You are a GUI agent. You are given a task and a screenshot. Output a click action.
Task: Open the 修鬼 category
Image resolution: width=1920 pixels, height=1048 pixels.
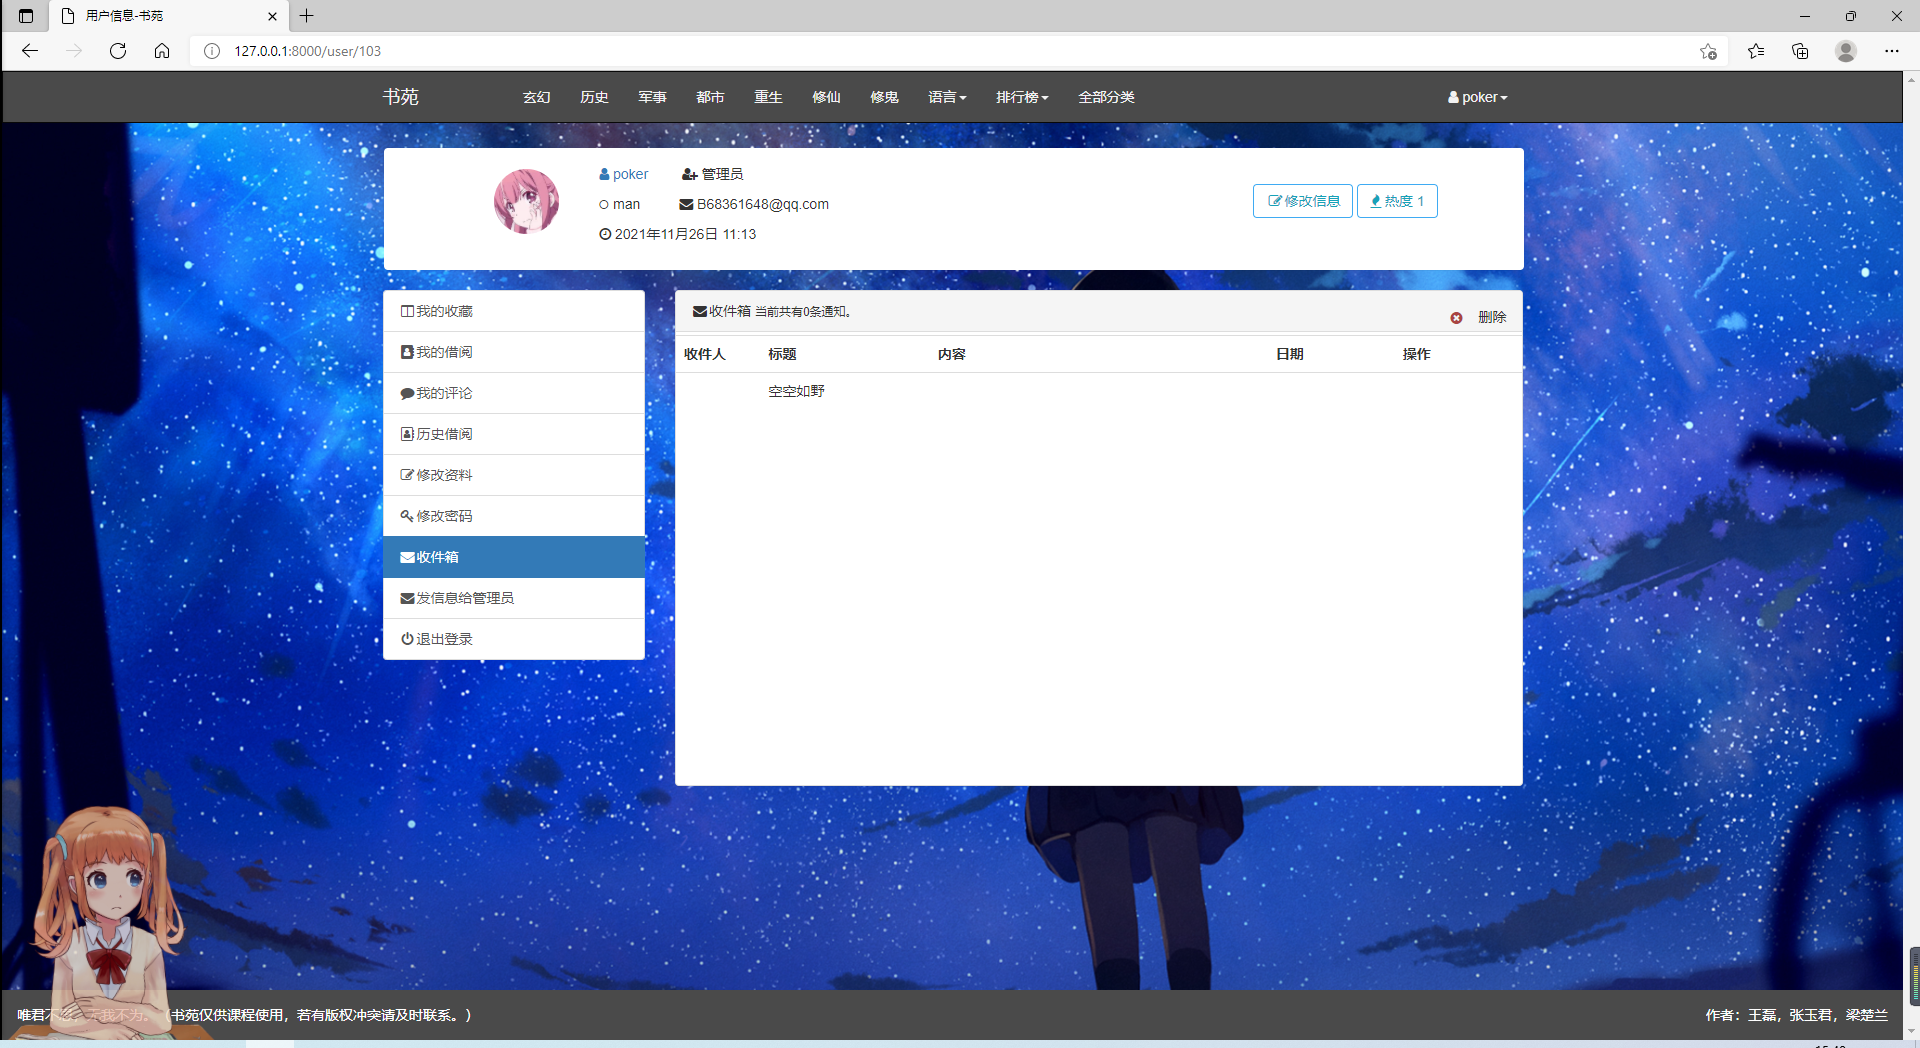[x=885, y=97]
